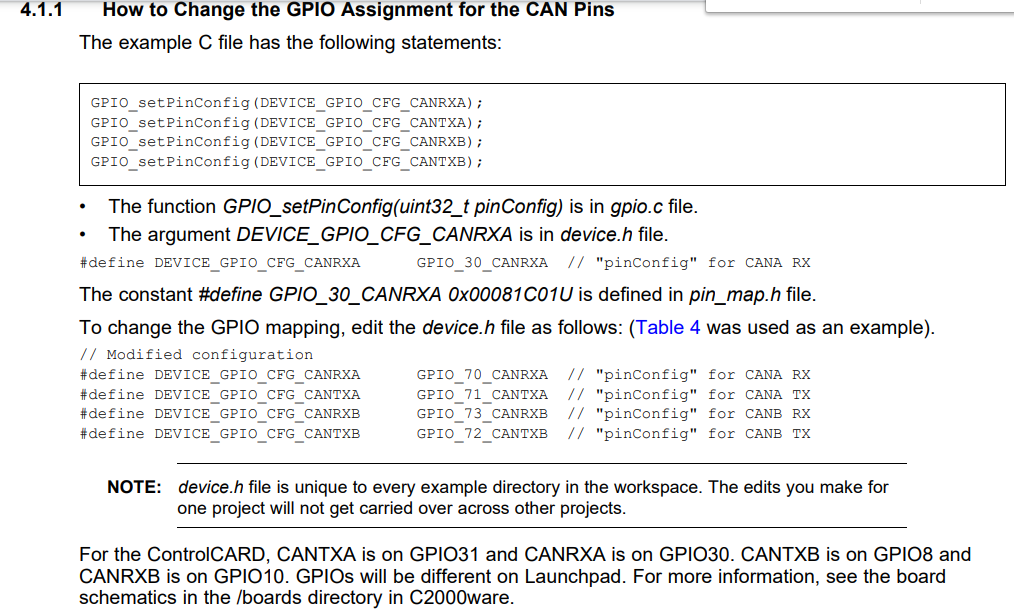Click the GPIO_70_CANRXA value
Screen dimensions: 1014x611
click(482, 375)
